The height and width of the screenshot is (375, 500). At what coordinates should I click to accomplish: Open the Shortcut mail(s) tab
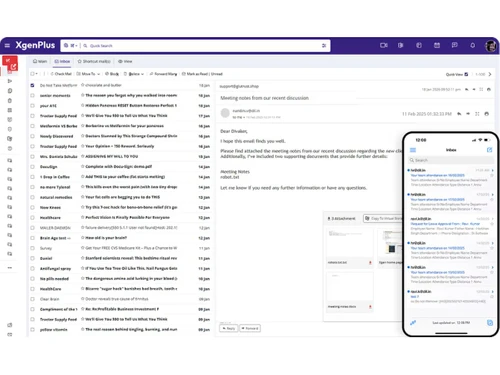94,61
